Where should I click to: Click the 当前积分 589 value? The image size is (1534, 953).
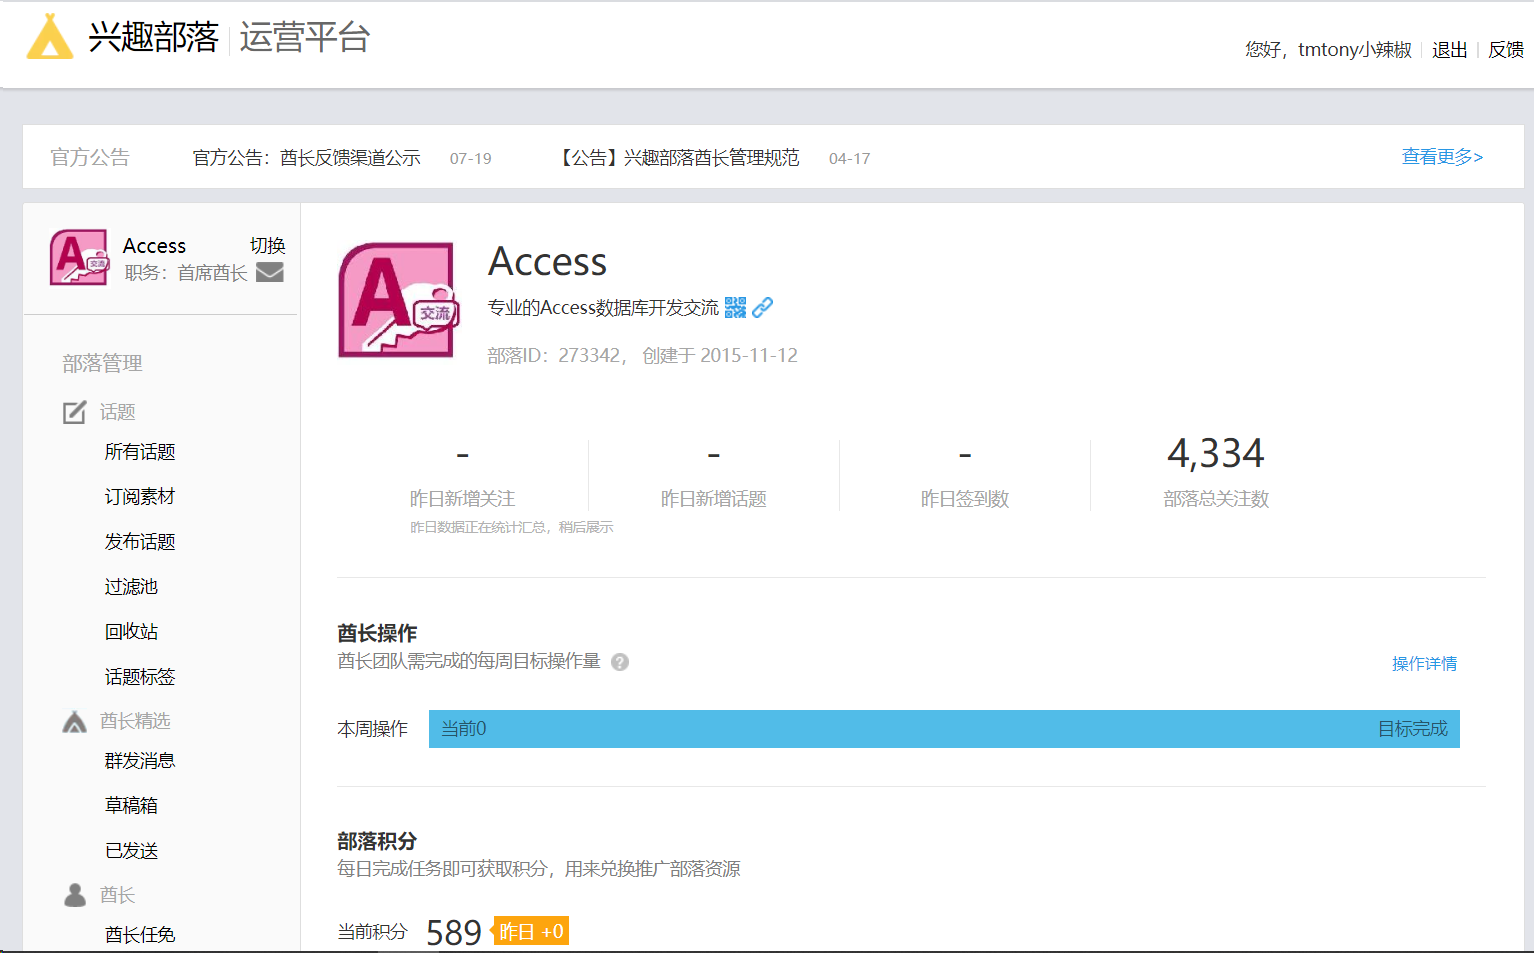point(454,932)
